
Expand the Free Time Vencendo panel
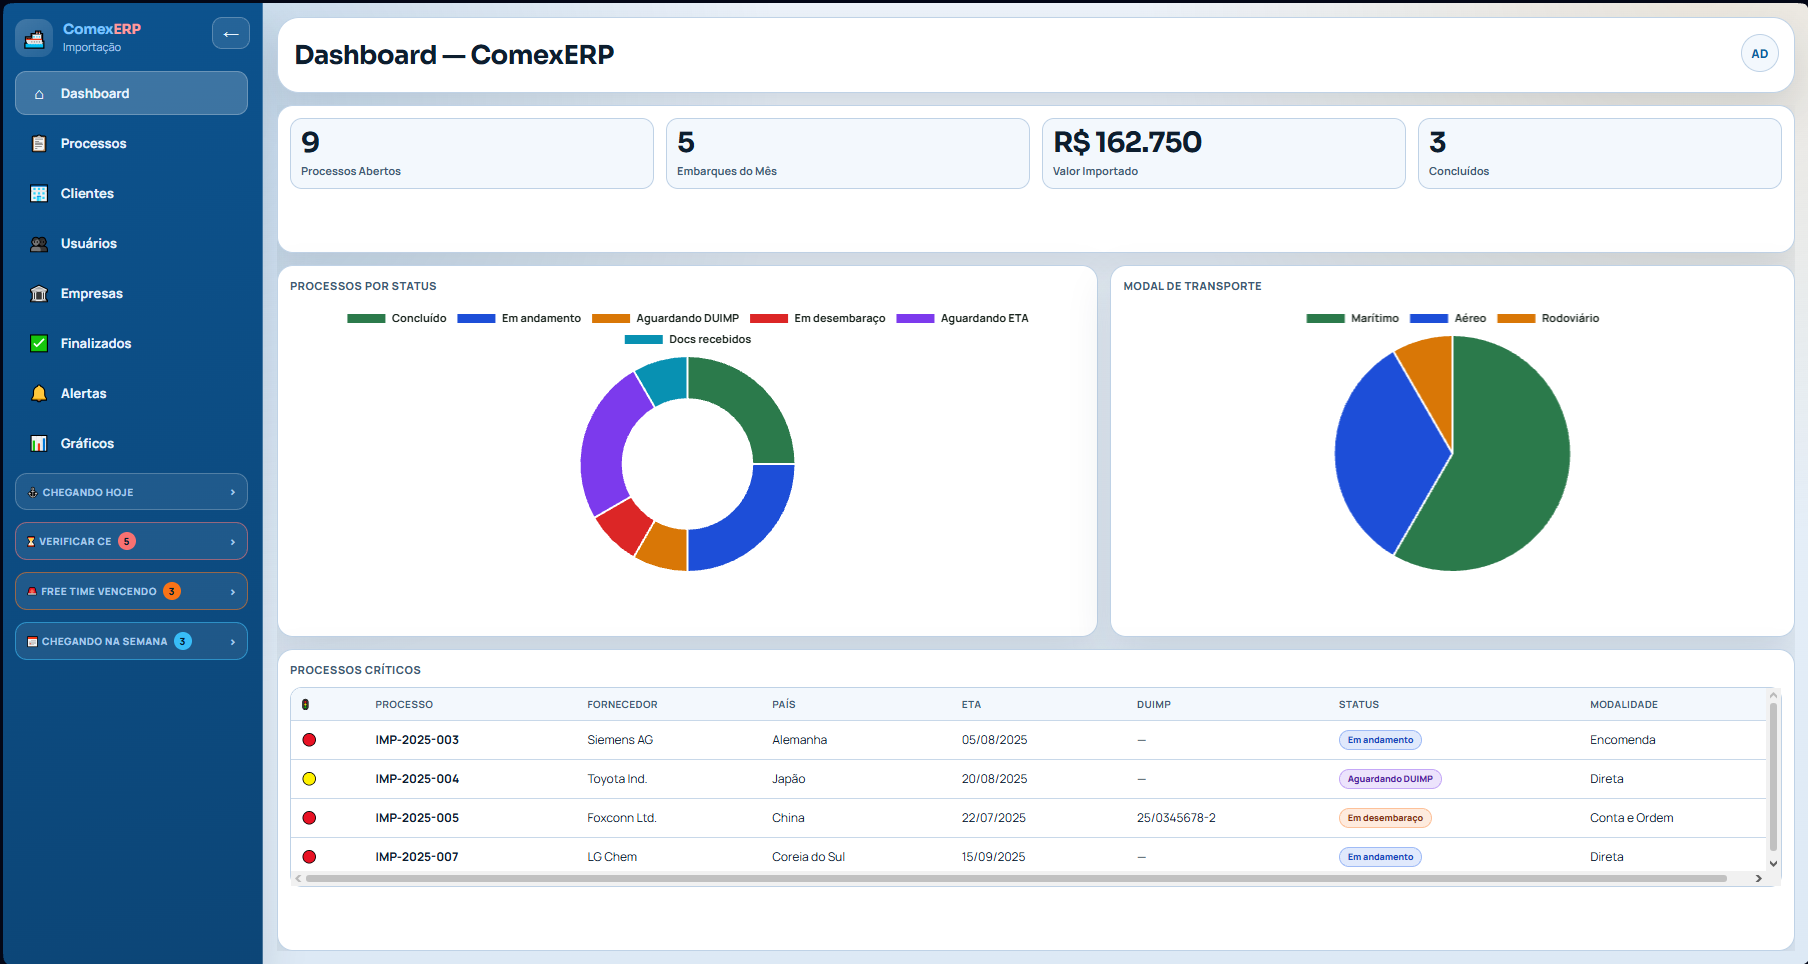coord(131,592)
